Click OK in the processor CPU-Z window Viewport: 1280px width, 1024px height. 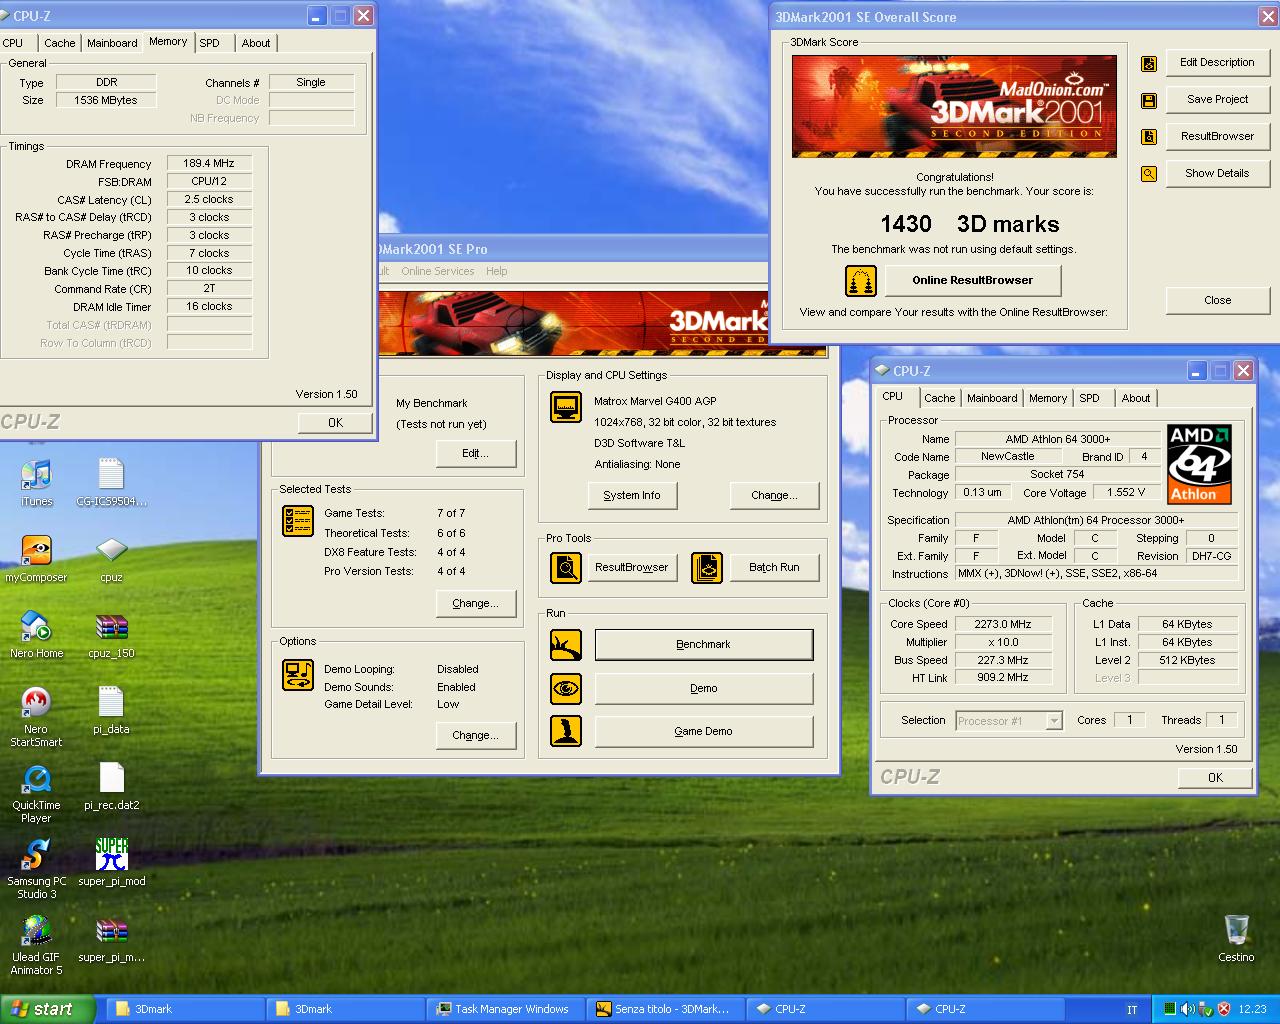click(1215, 778)
